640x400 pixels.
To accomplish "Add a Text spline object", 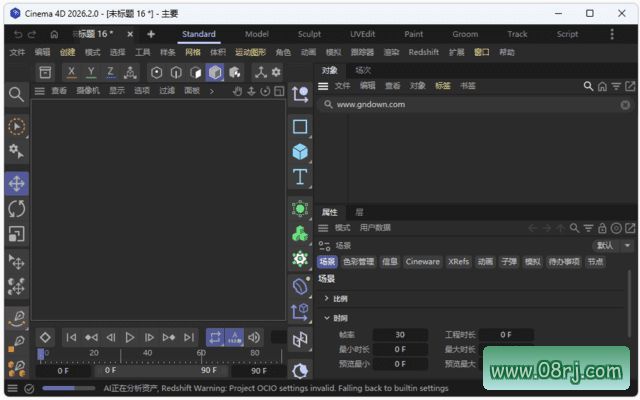I will (x=300, y=177).
